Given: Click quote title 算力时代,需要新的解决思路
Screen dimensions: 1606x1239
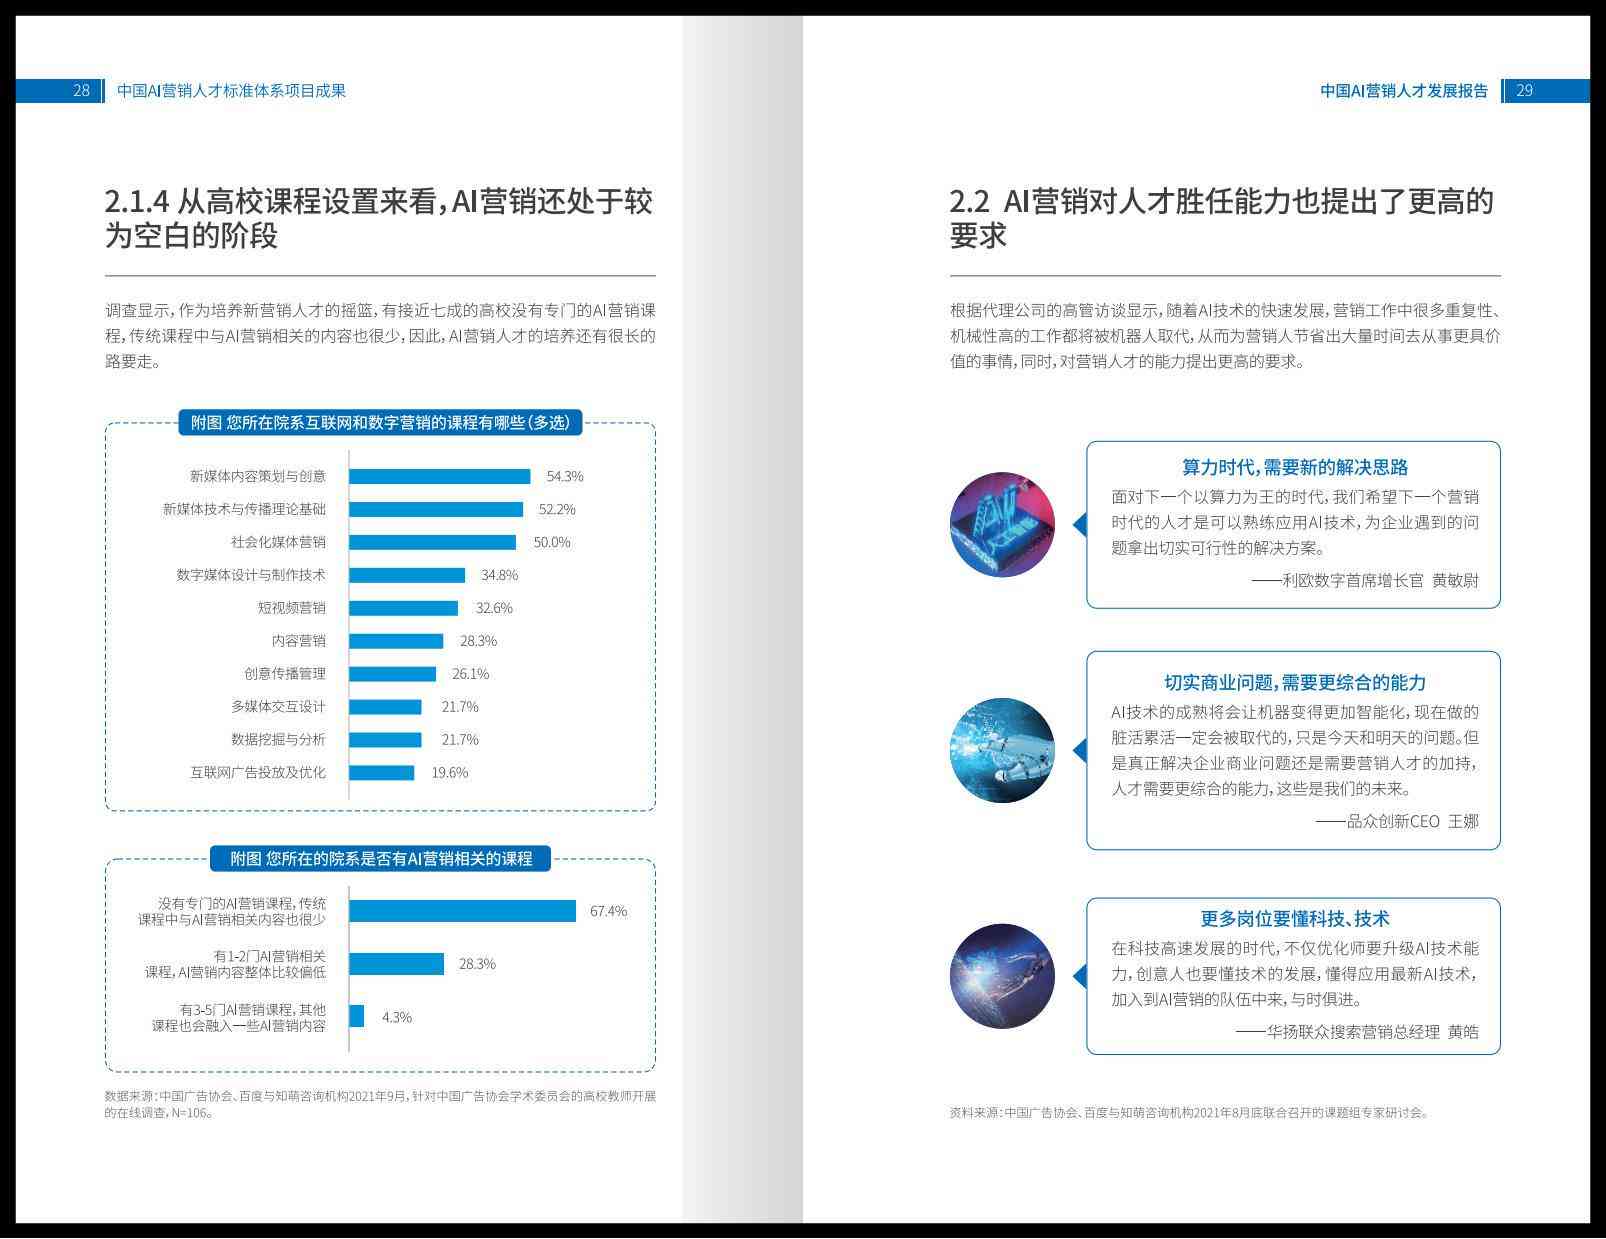Looking at the screenshot, I should [1294, 467].
